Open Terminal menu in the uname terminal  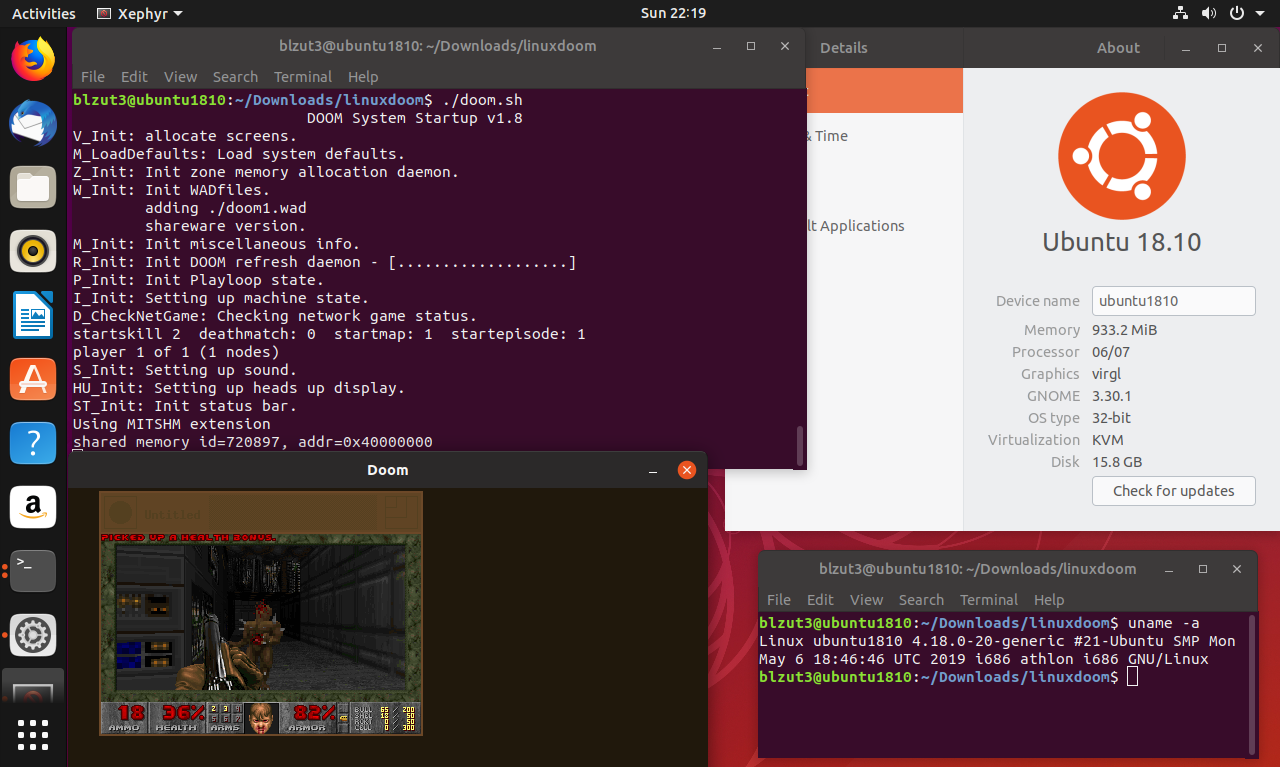click(x=989, y=600)
